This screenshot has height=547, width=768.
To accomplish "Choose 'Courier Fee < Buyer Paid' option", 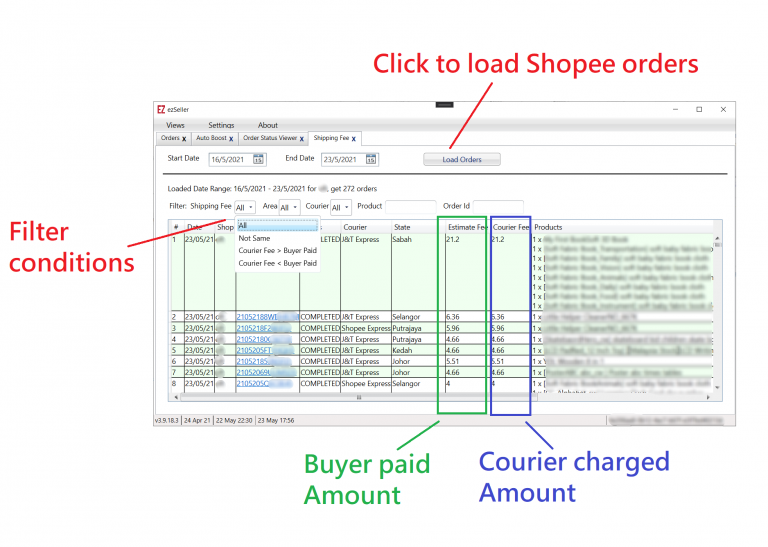I will point(277,263).
